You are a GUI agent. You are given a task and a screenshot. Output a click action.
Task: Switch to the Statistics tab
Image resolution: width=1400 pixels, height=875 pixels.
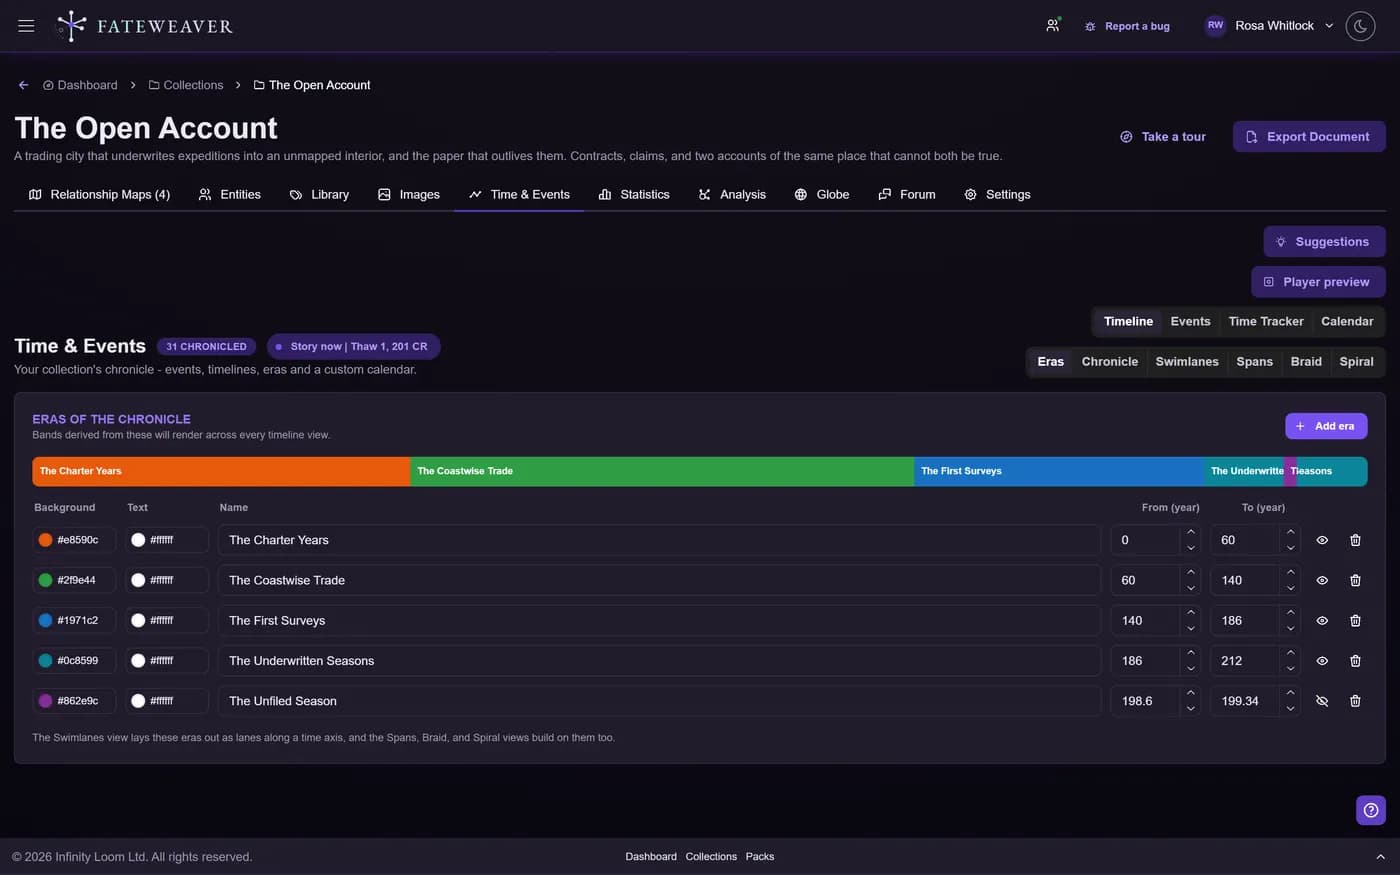coord(634,194)
